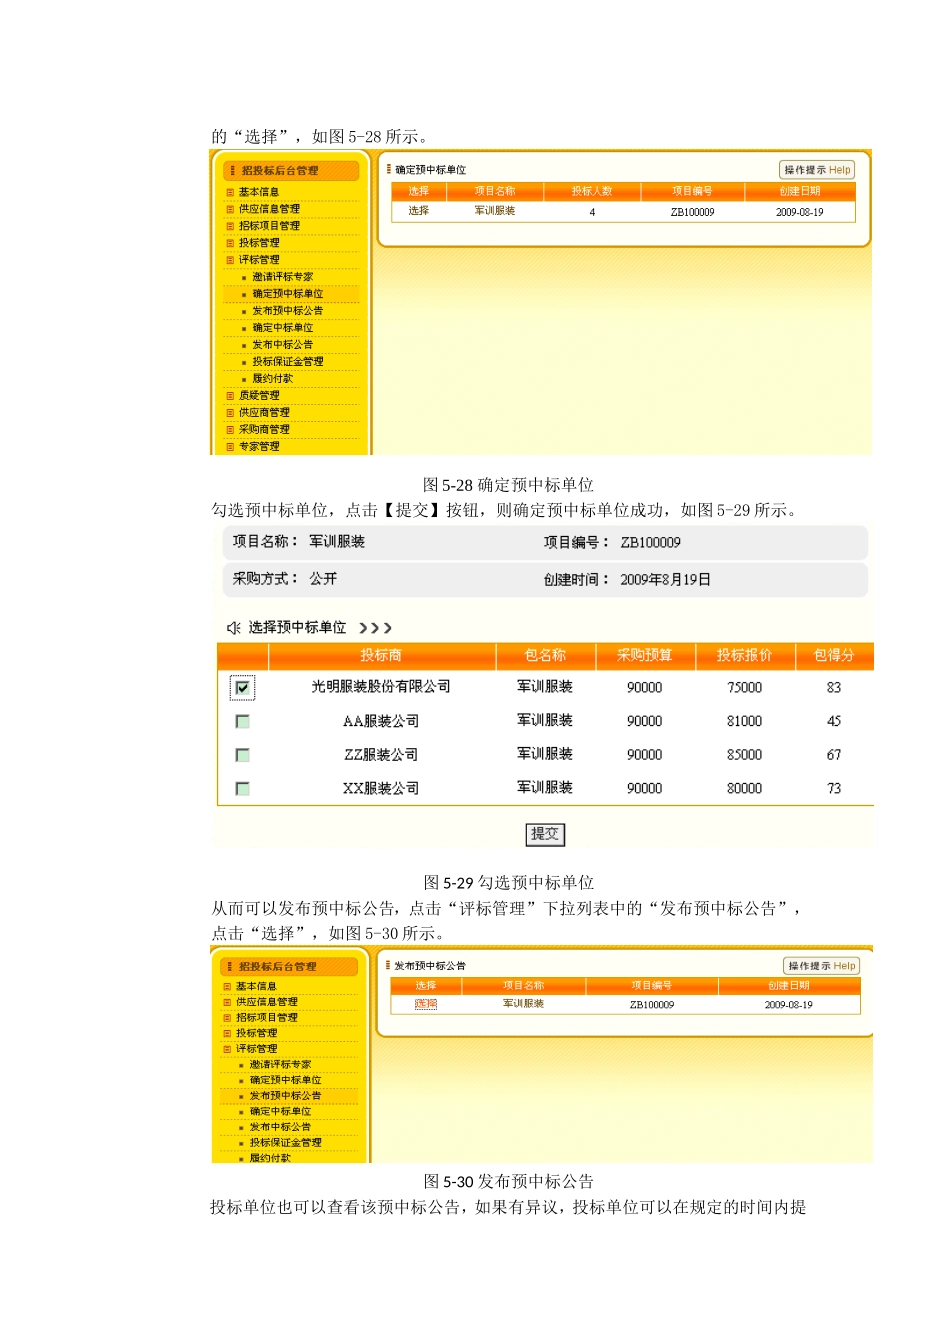Expand 招标项目管理 in figure 5-30 sidebar
This screenshot has width=950, height=1344.
(266, 1018)
